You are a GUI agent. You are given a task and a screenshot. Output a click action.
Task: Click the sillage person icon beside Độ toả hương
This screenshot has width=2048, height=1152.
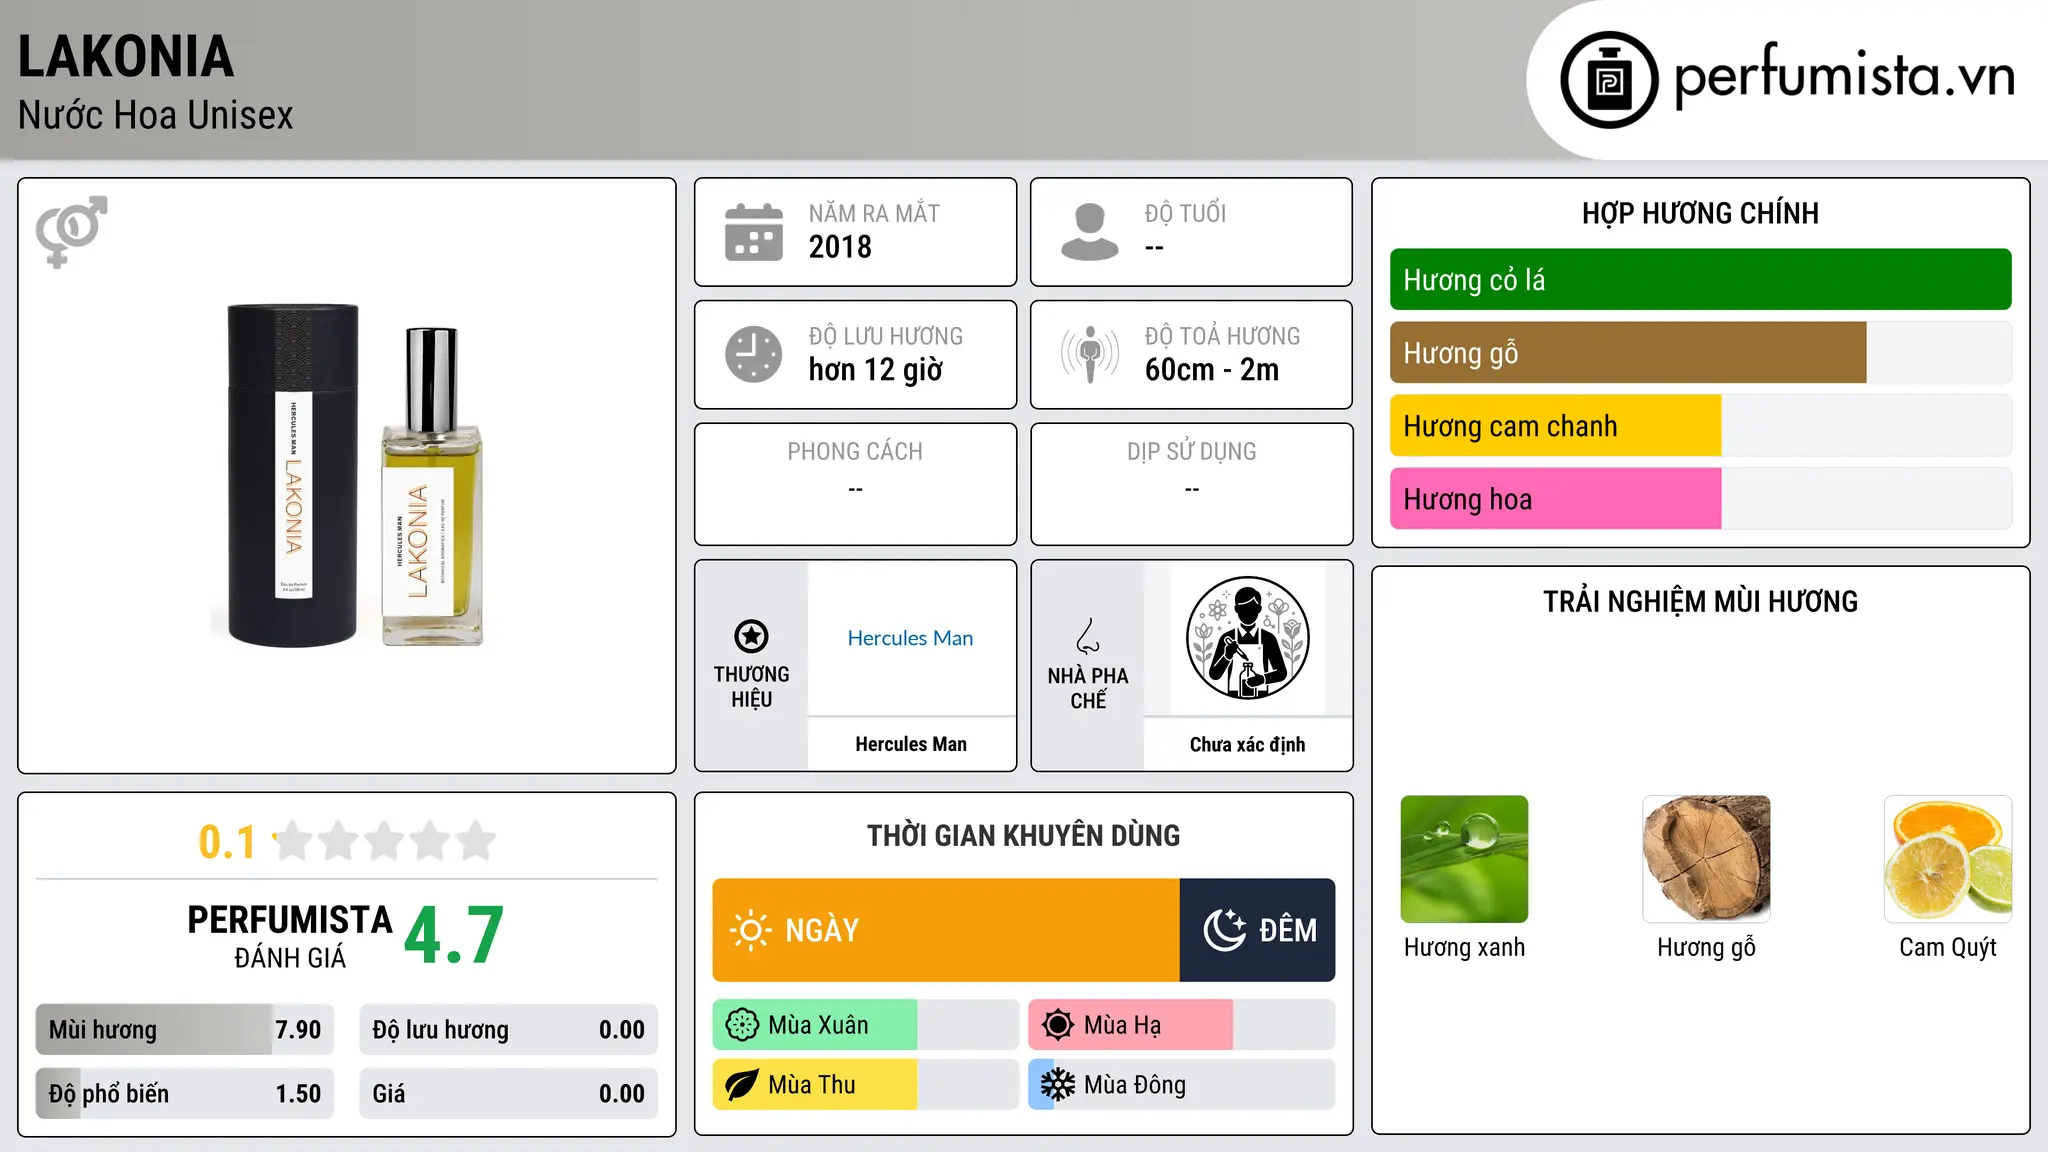coord(1090,354)
